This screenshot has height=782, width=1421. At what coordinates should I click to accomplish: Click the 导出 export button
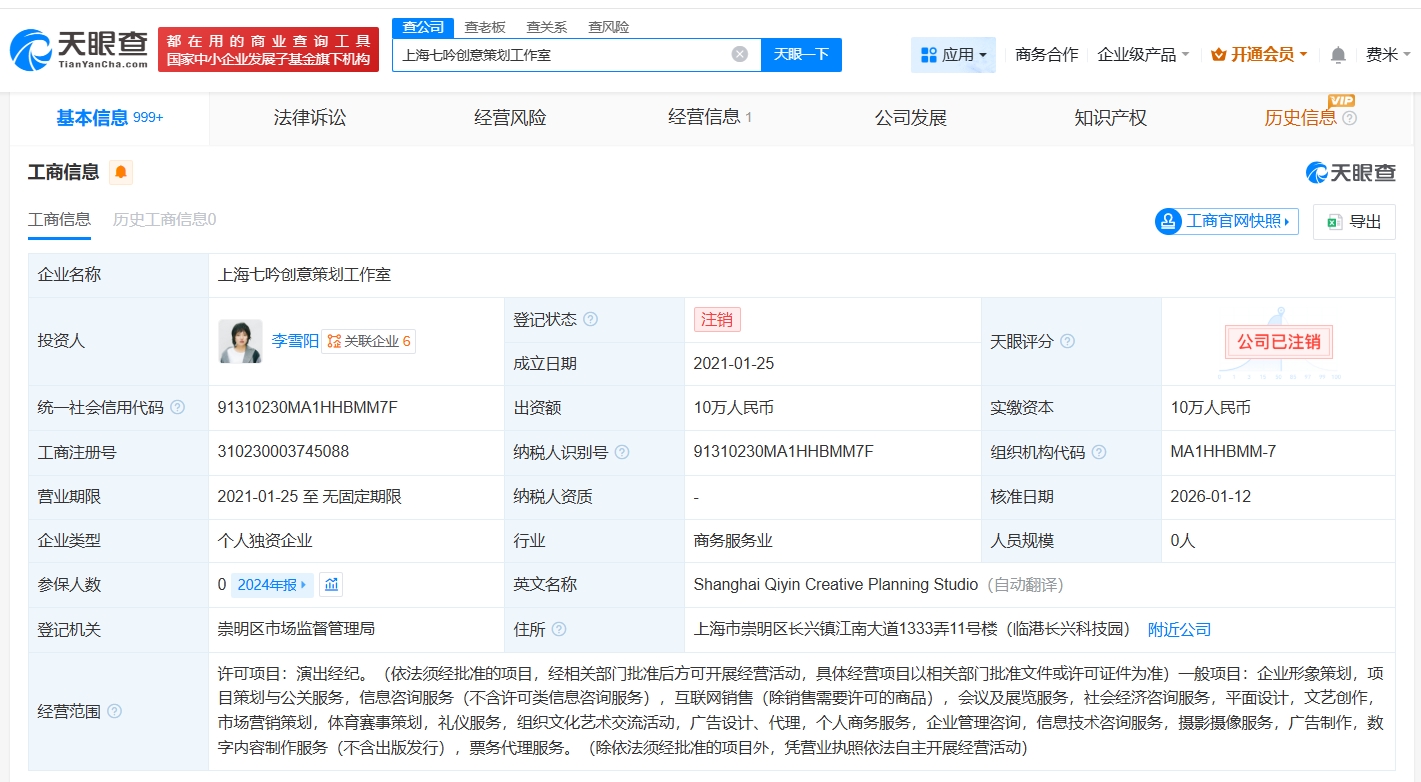pyautogui.click(x=1354, y=222)
